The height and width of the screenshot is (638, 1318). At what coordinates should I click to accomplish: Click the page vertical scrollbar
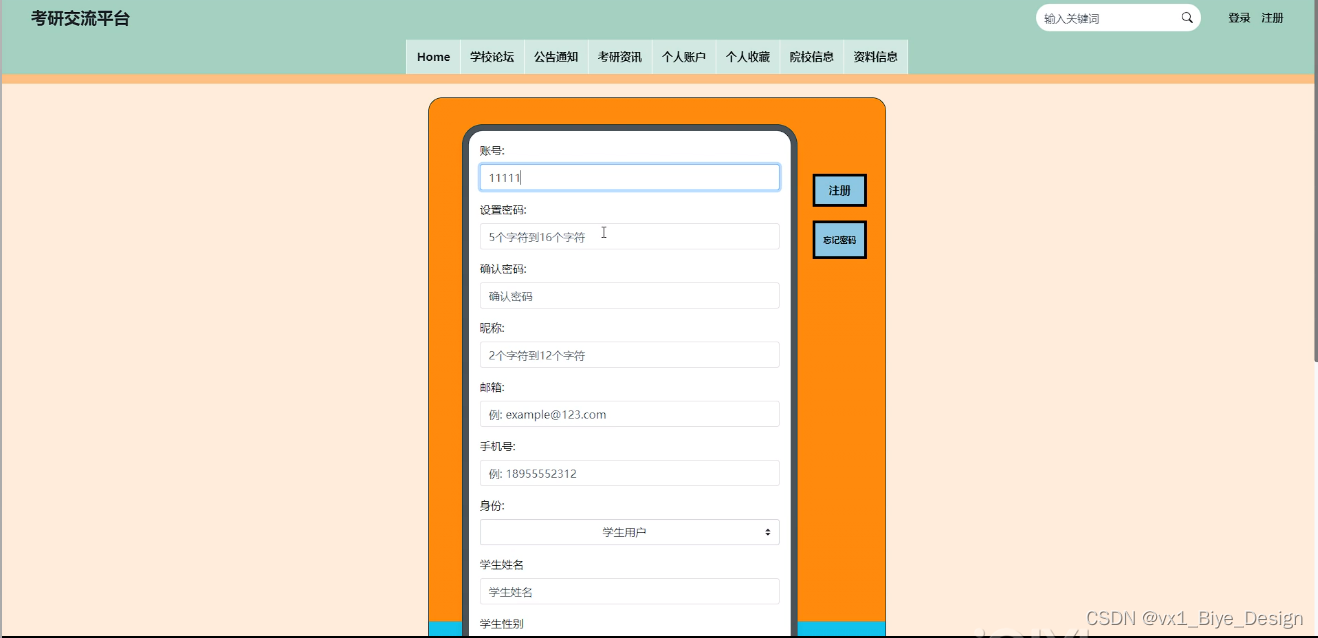1314,180
